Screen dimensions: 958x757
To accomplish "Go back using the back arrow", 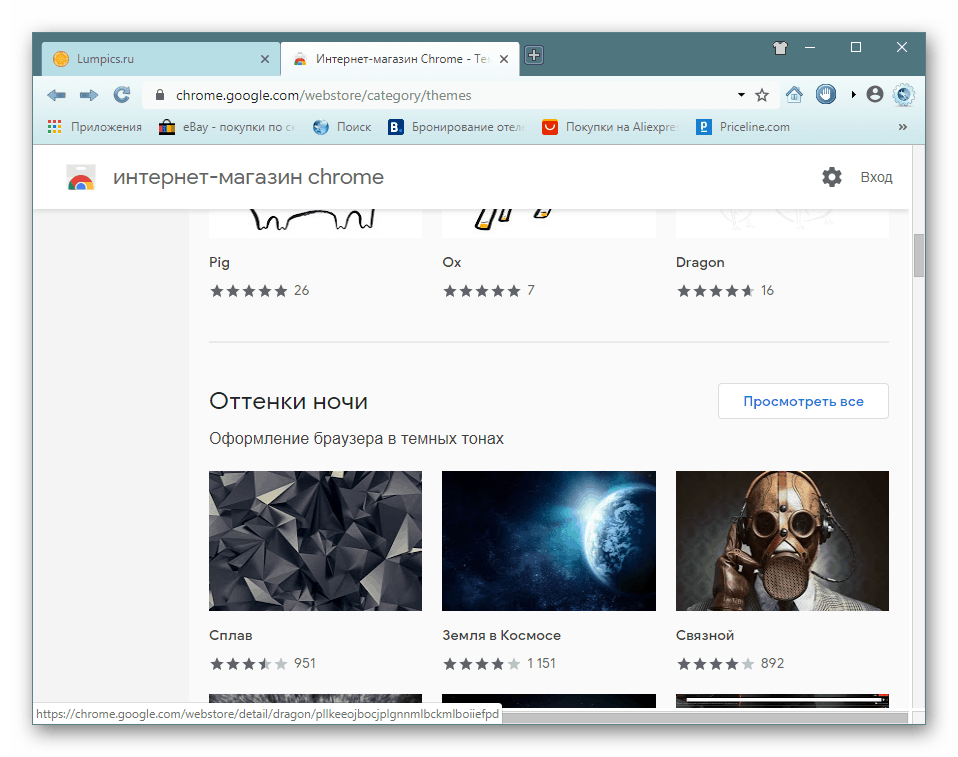I will [x=56, y=94].
